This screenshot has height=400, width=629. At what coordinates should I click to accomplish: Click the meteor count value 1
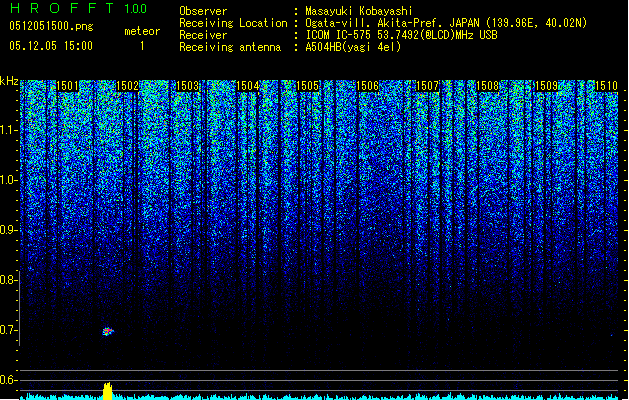142,46
